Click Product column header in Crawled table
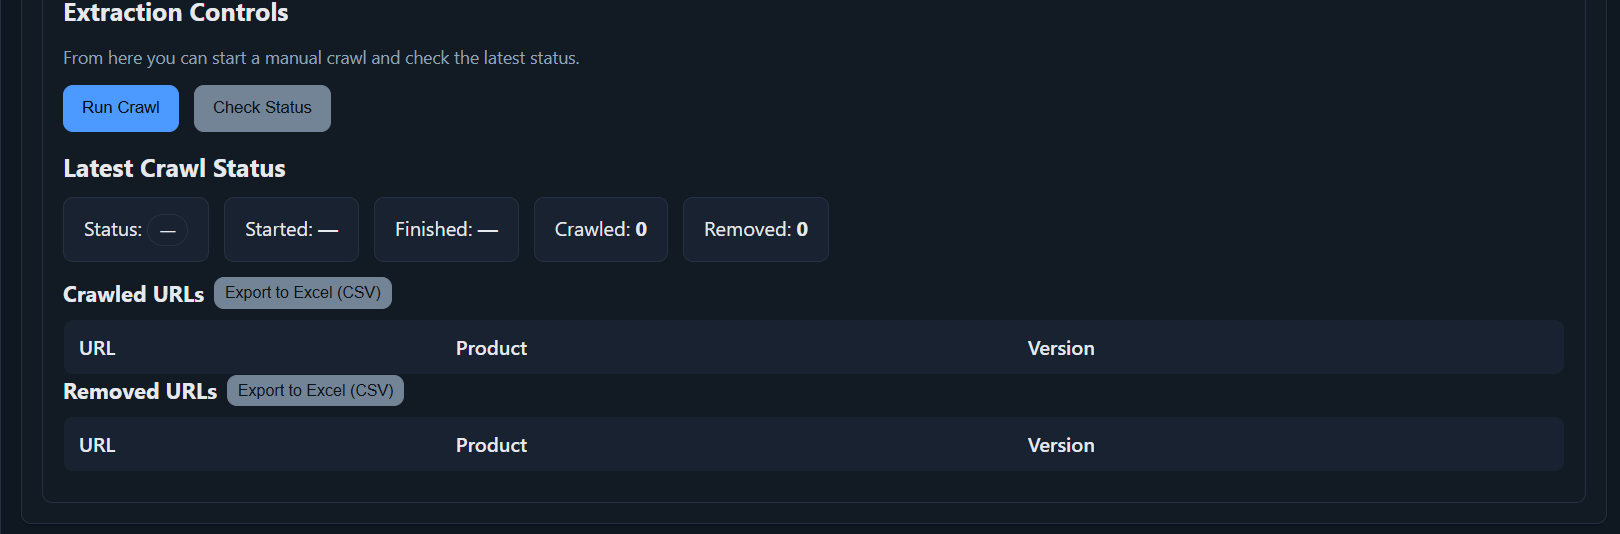1620x534 pixels. pos(491,348)
